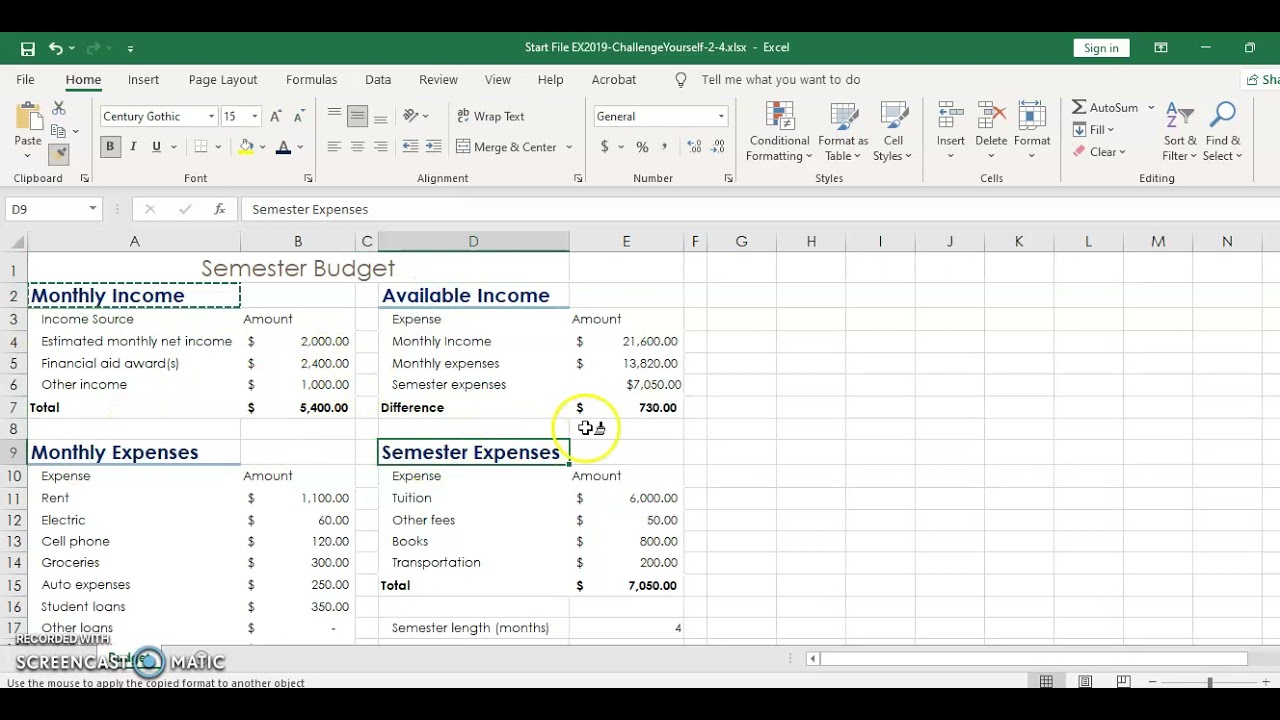The height and width of the screenshot is (720, 1280).
Task: Click the Cut scissors icon
Action: coord(58,108)
